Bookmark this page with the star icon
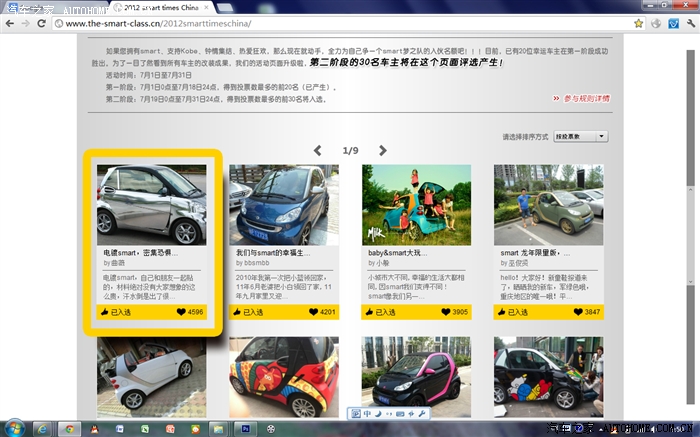Image resolution: width=700 pixels, height=437 pixels. 651,23
